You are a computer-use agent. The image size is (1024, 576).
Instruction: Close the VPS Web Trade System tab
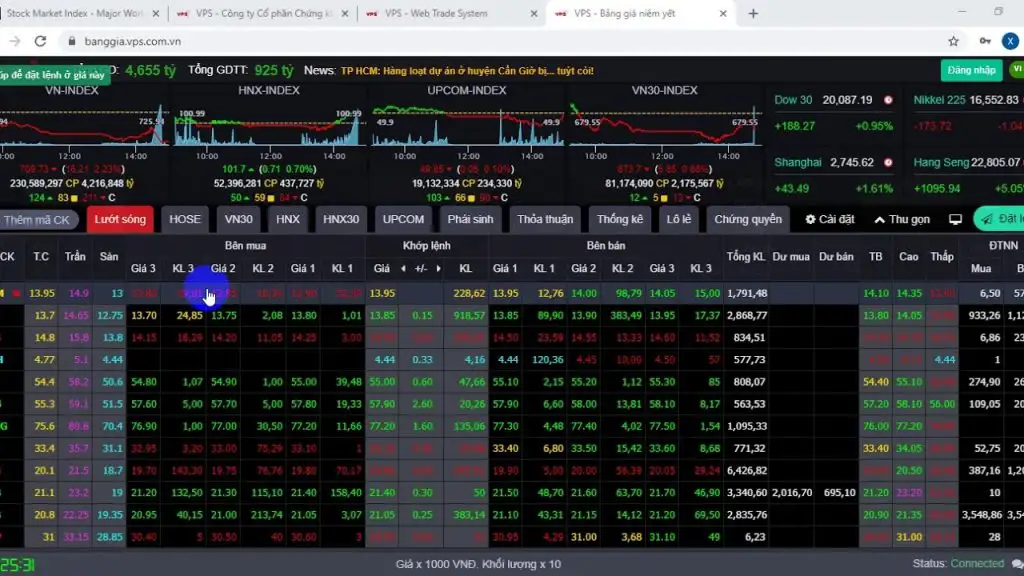pos(536,14)
